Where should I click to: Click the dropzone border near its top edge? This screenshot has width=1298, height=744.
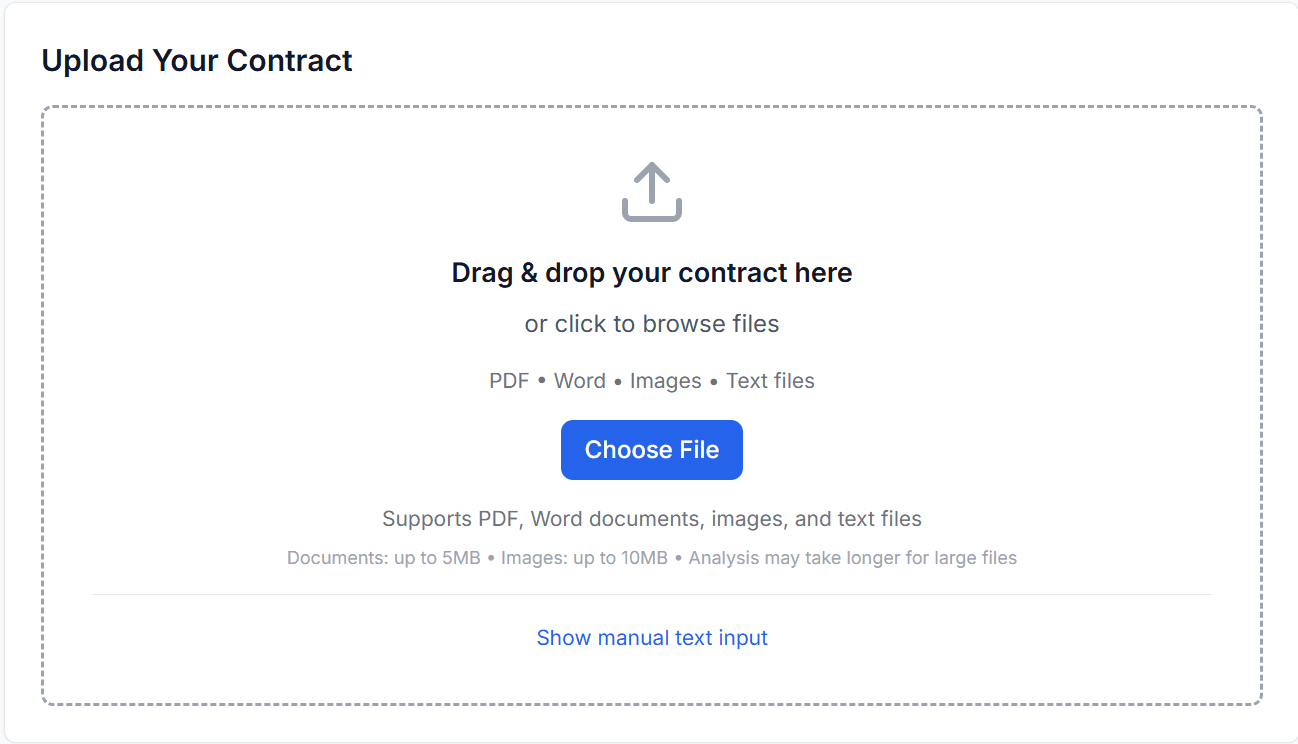click(x=651, y=104)
